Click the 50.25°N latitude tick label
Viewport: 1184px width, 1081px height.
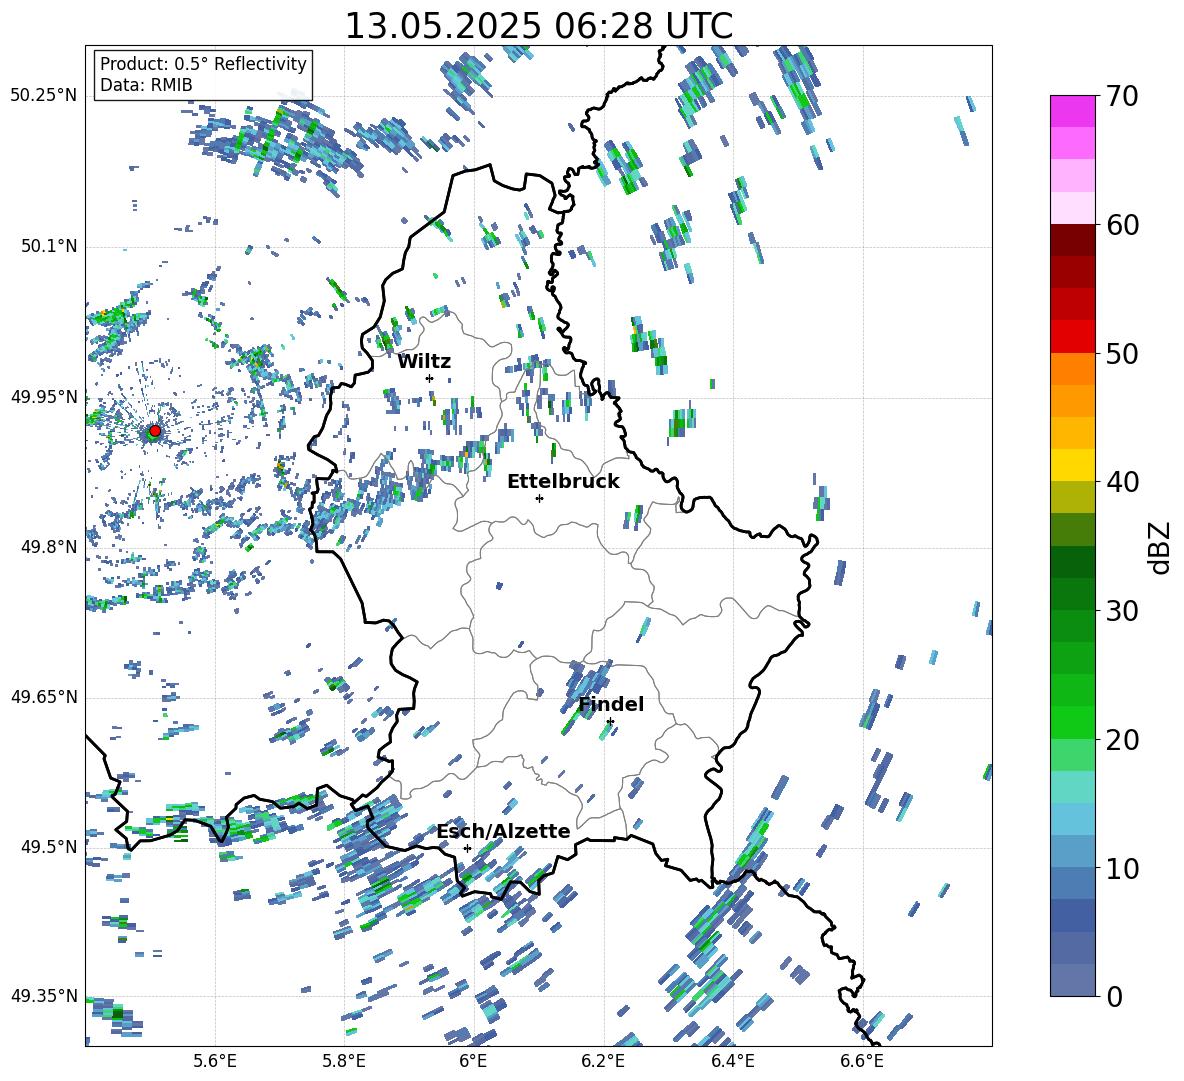[44, 95]
